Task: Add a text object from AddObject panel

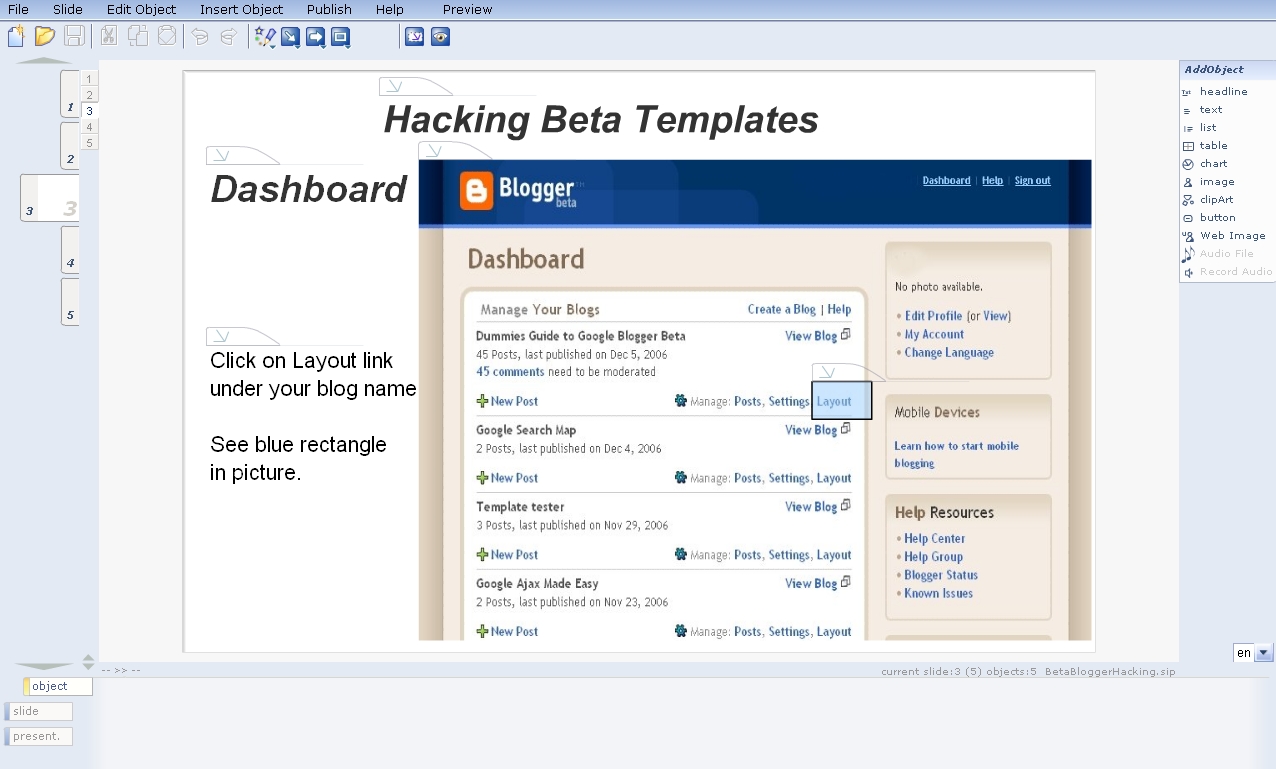Action: pyautogui.click(x=1210, y=109)
